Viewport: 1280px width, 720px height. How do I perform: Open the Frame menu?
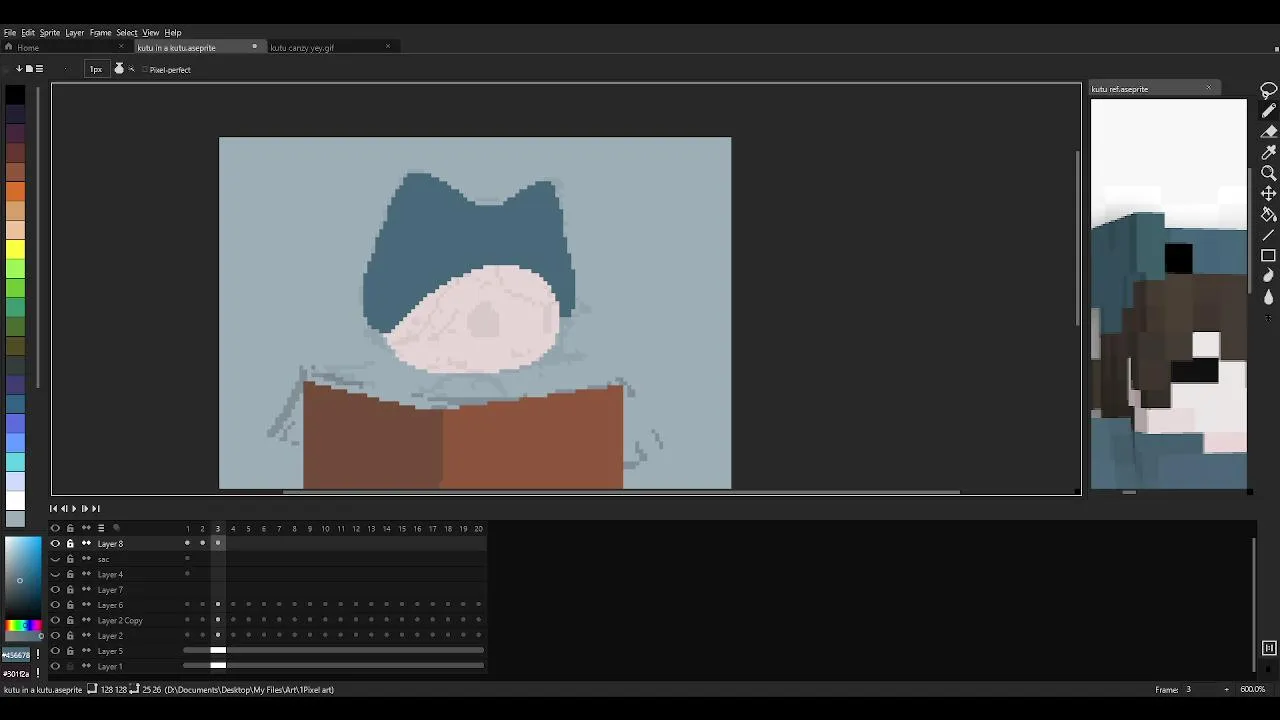pos(100,33)
